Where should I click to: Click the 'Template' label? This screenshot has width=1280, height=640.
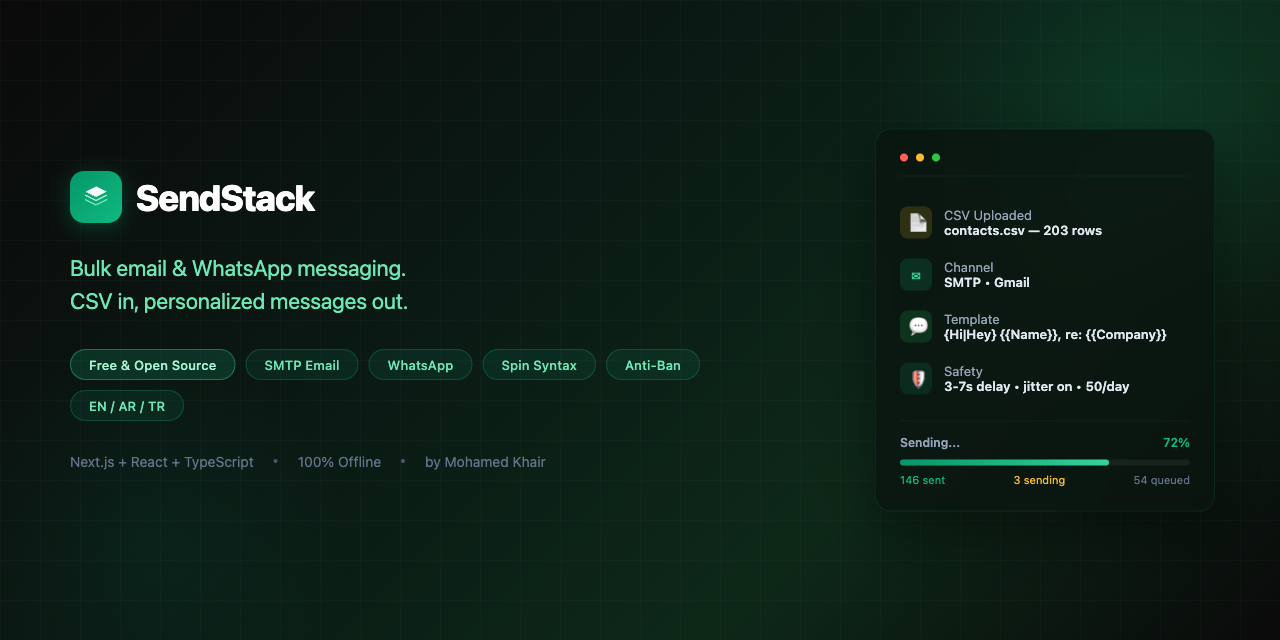point(972,320)
